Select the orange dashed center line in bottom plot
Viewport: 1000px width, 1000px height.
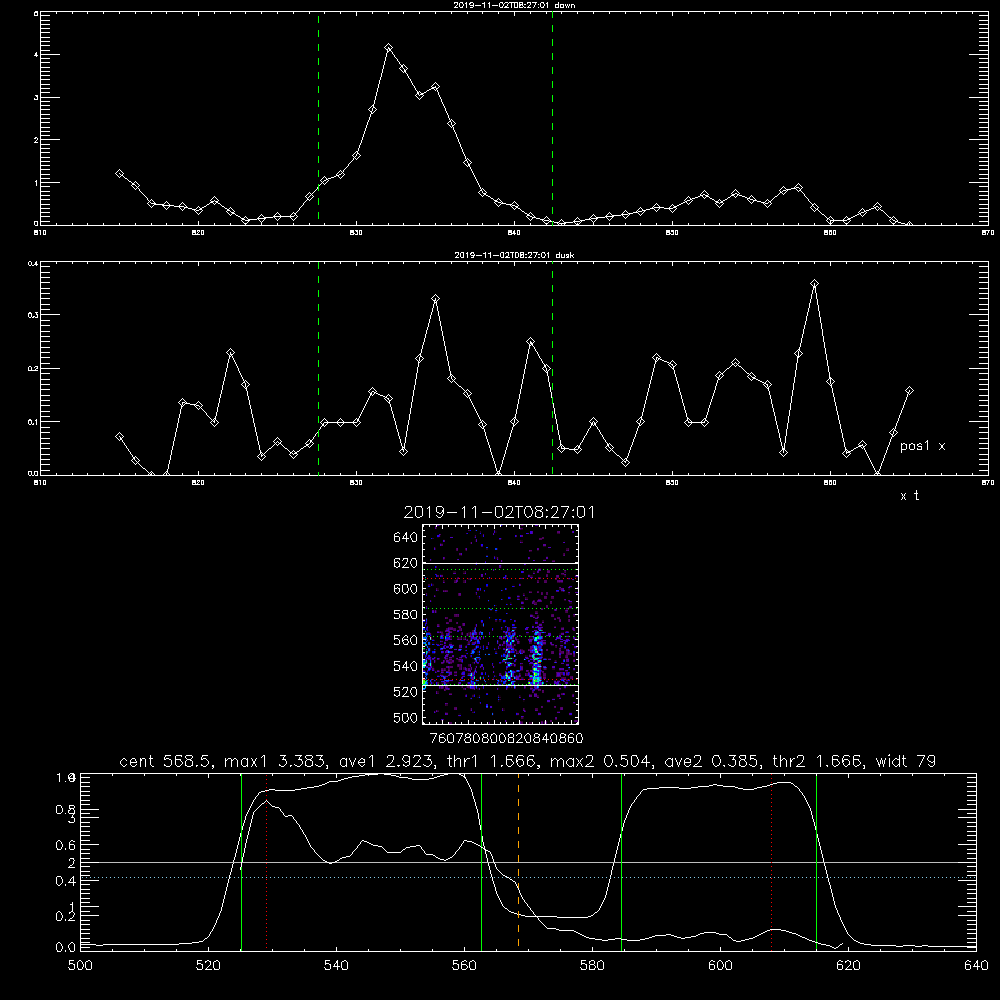click(x=518, y=860)
